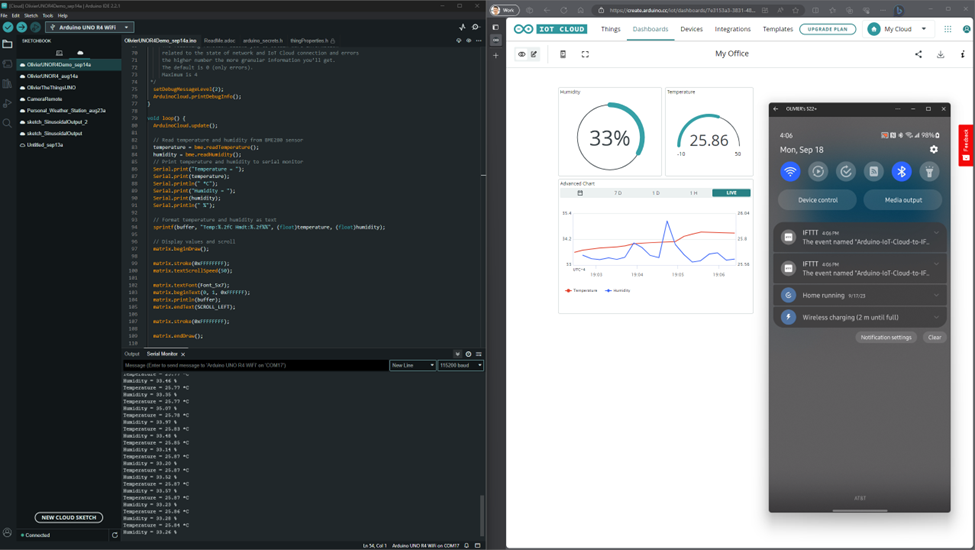Open the New Line ending dropdown
This screenshot has height=550, width=975.
[x=413, y=365]
